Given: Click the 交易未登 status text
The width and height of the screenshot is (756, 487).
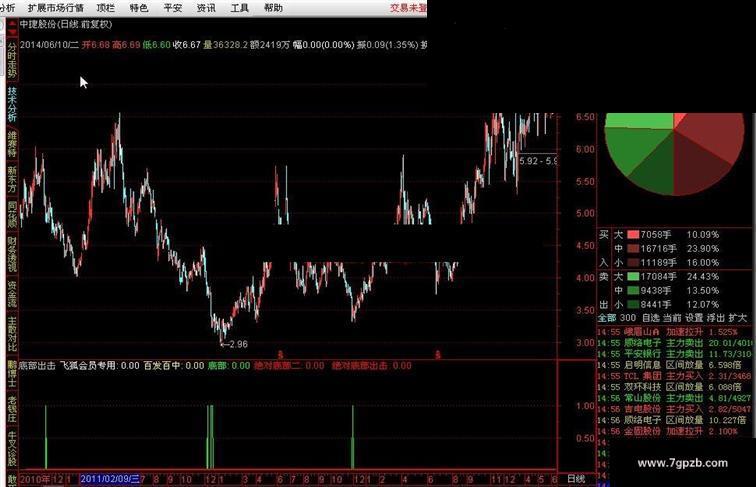Looking at the screenshot, I should tap(408, 8).
